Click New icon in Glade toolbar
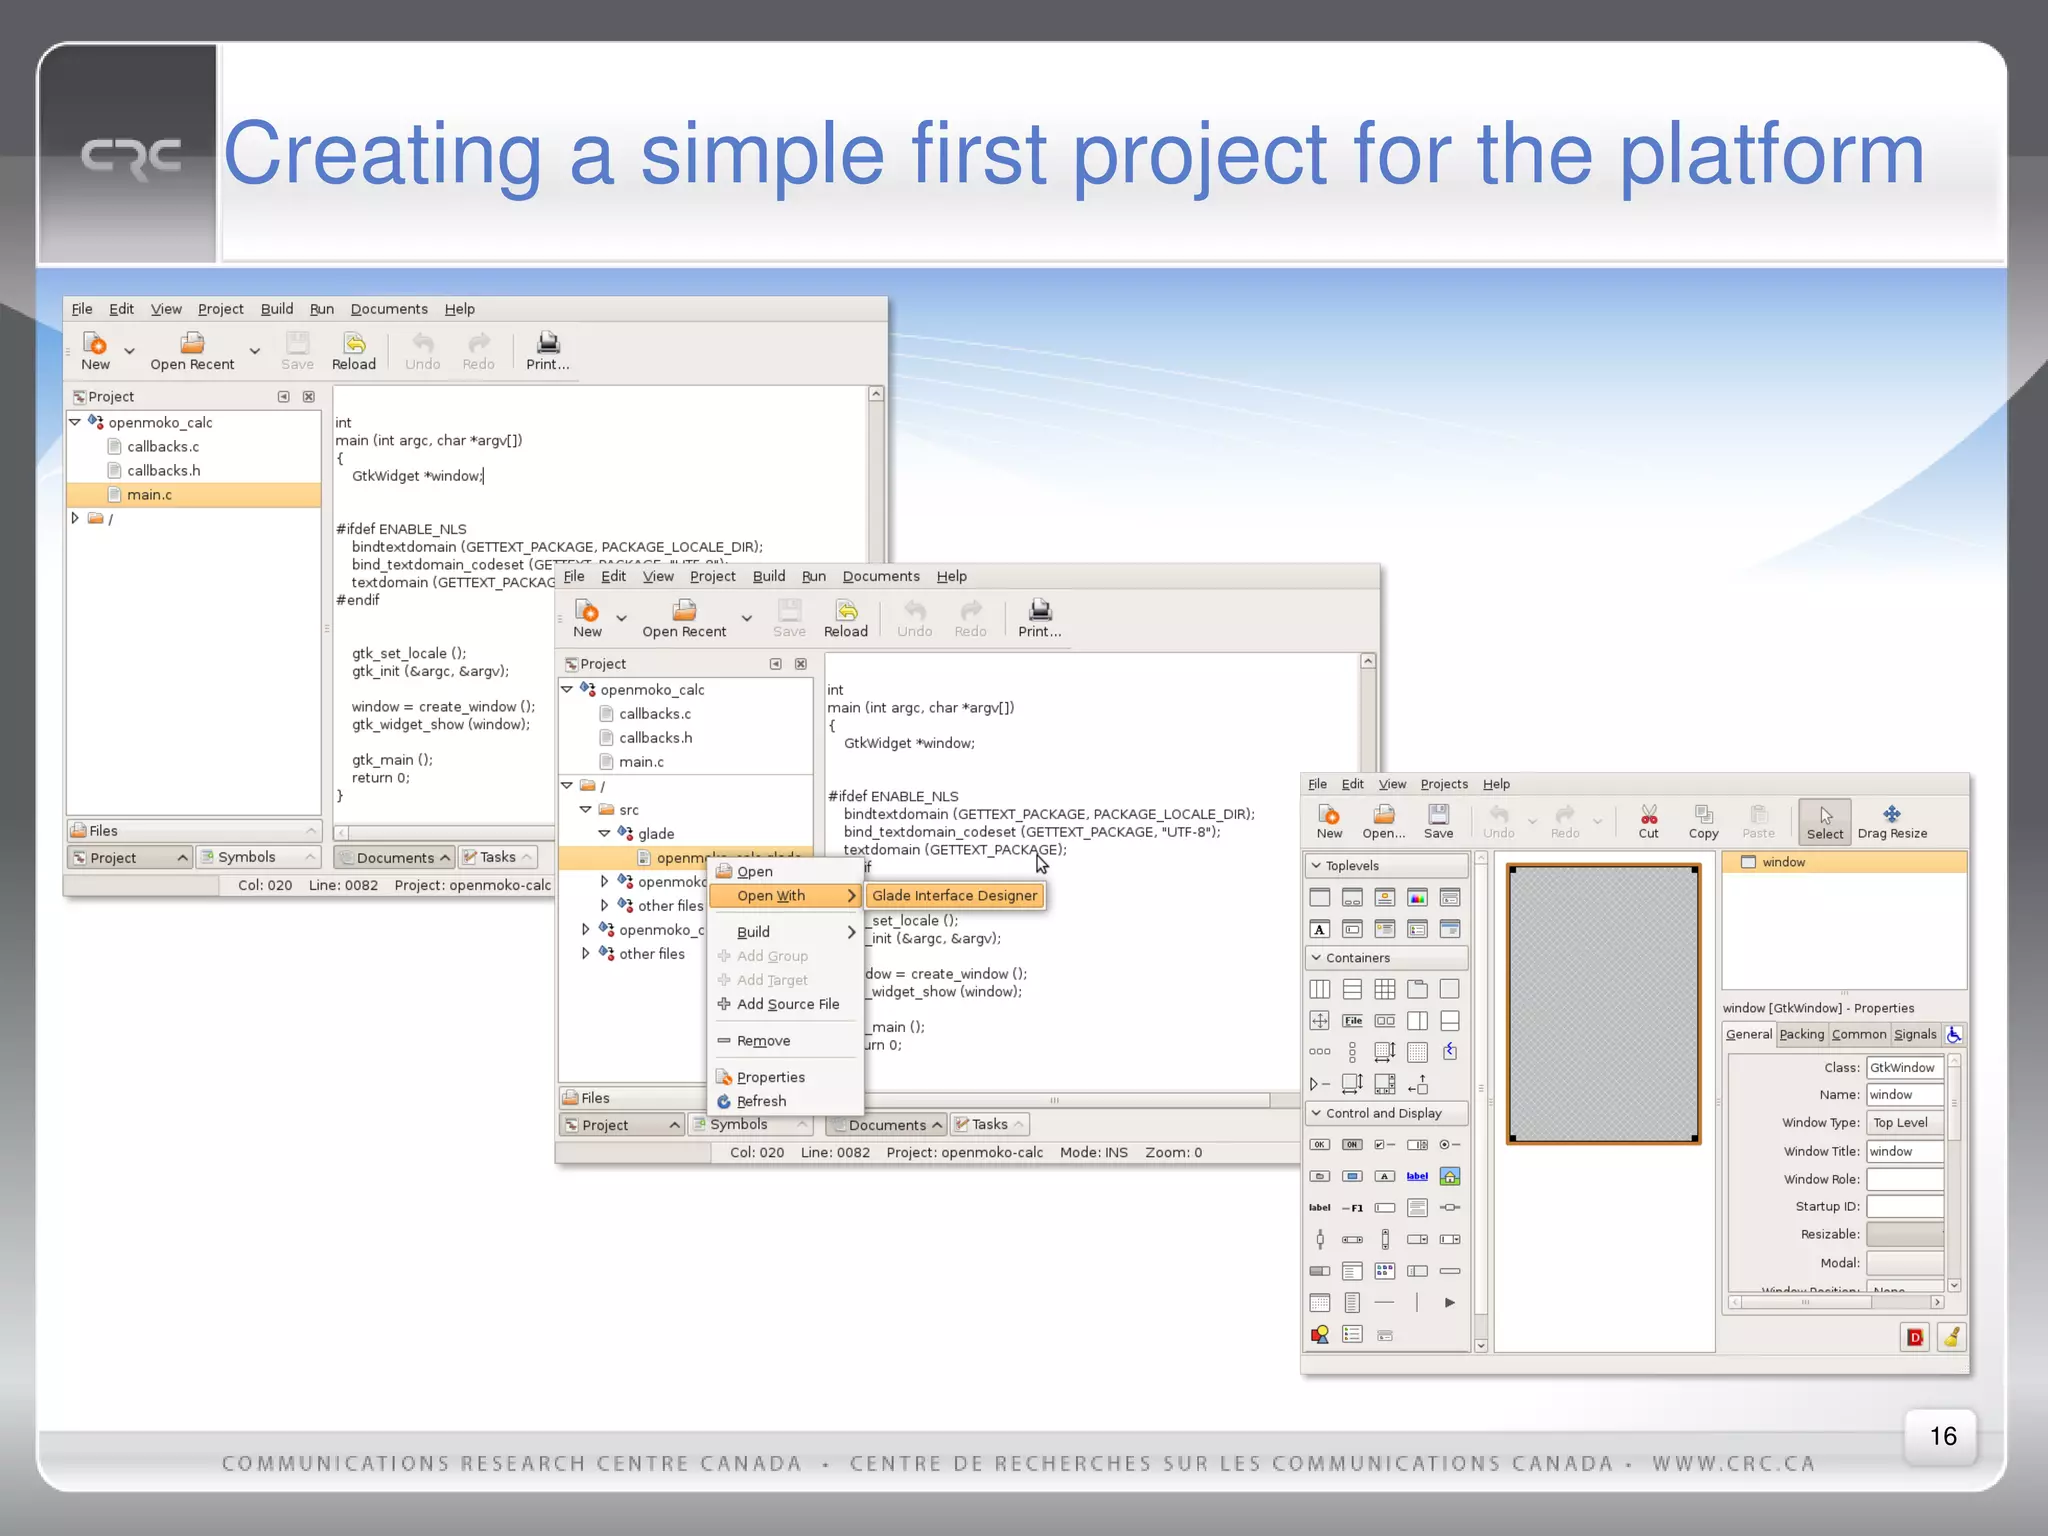The width and height of the screenshot is (2048, 1536). click(1329, 814)
